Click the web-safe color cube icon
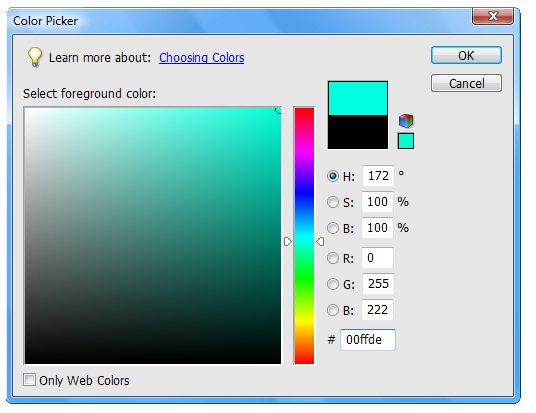The height and width of the screenshot is (413, 536). click(x=406, y=121)
